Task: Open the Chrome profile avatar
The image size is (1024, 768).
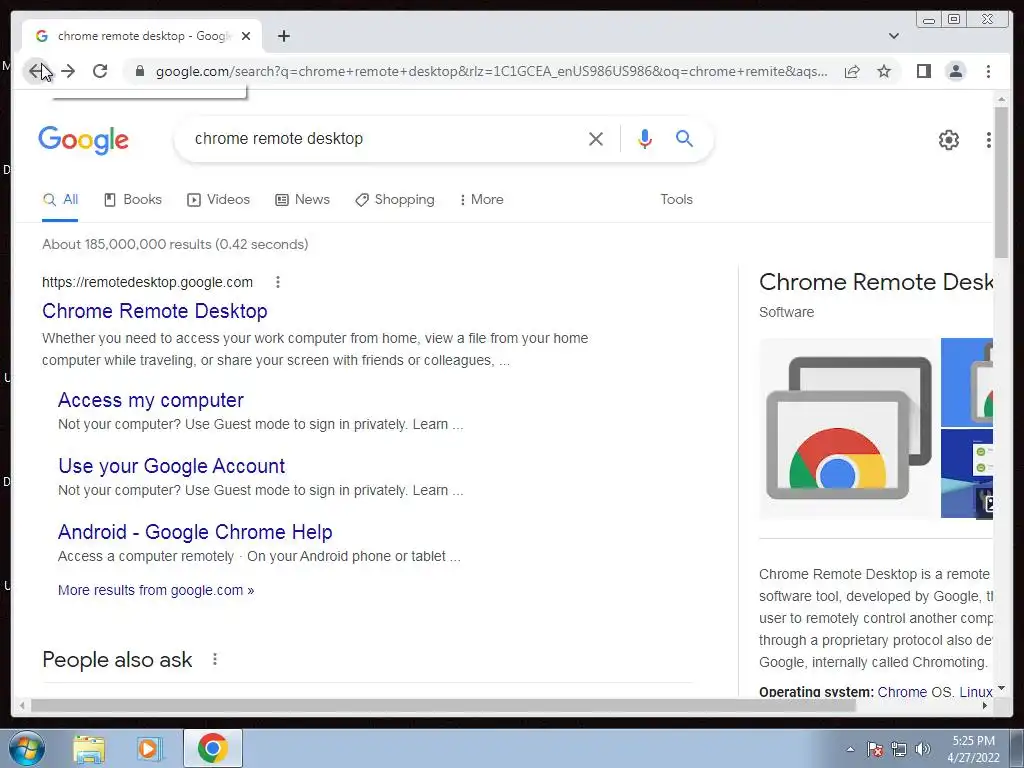Action: 955,71
